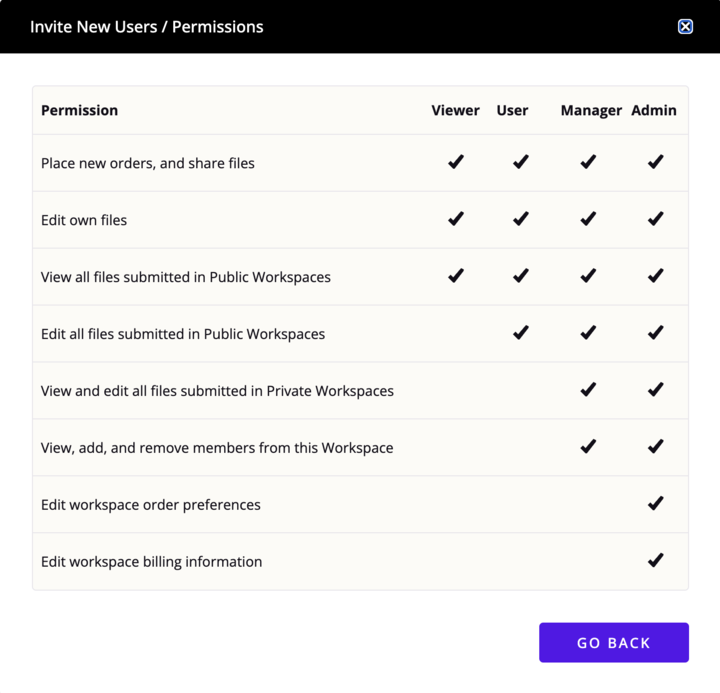The width and height of the screenshot is (720, 693).
Task: Click the GO BACK button
Action: (x=613, y=642)
